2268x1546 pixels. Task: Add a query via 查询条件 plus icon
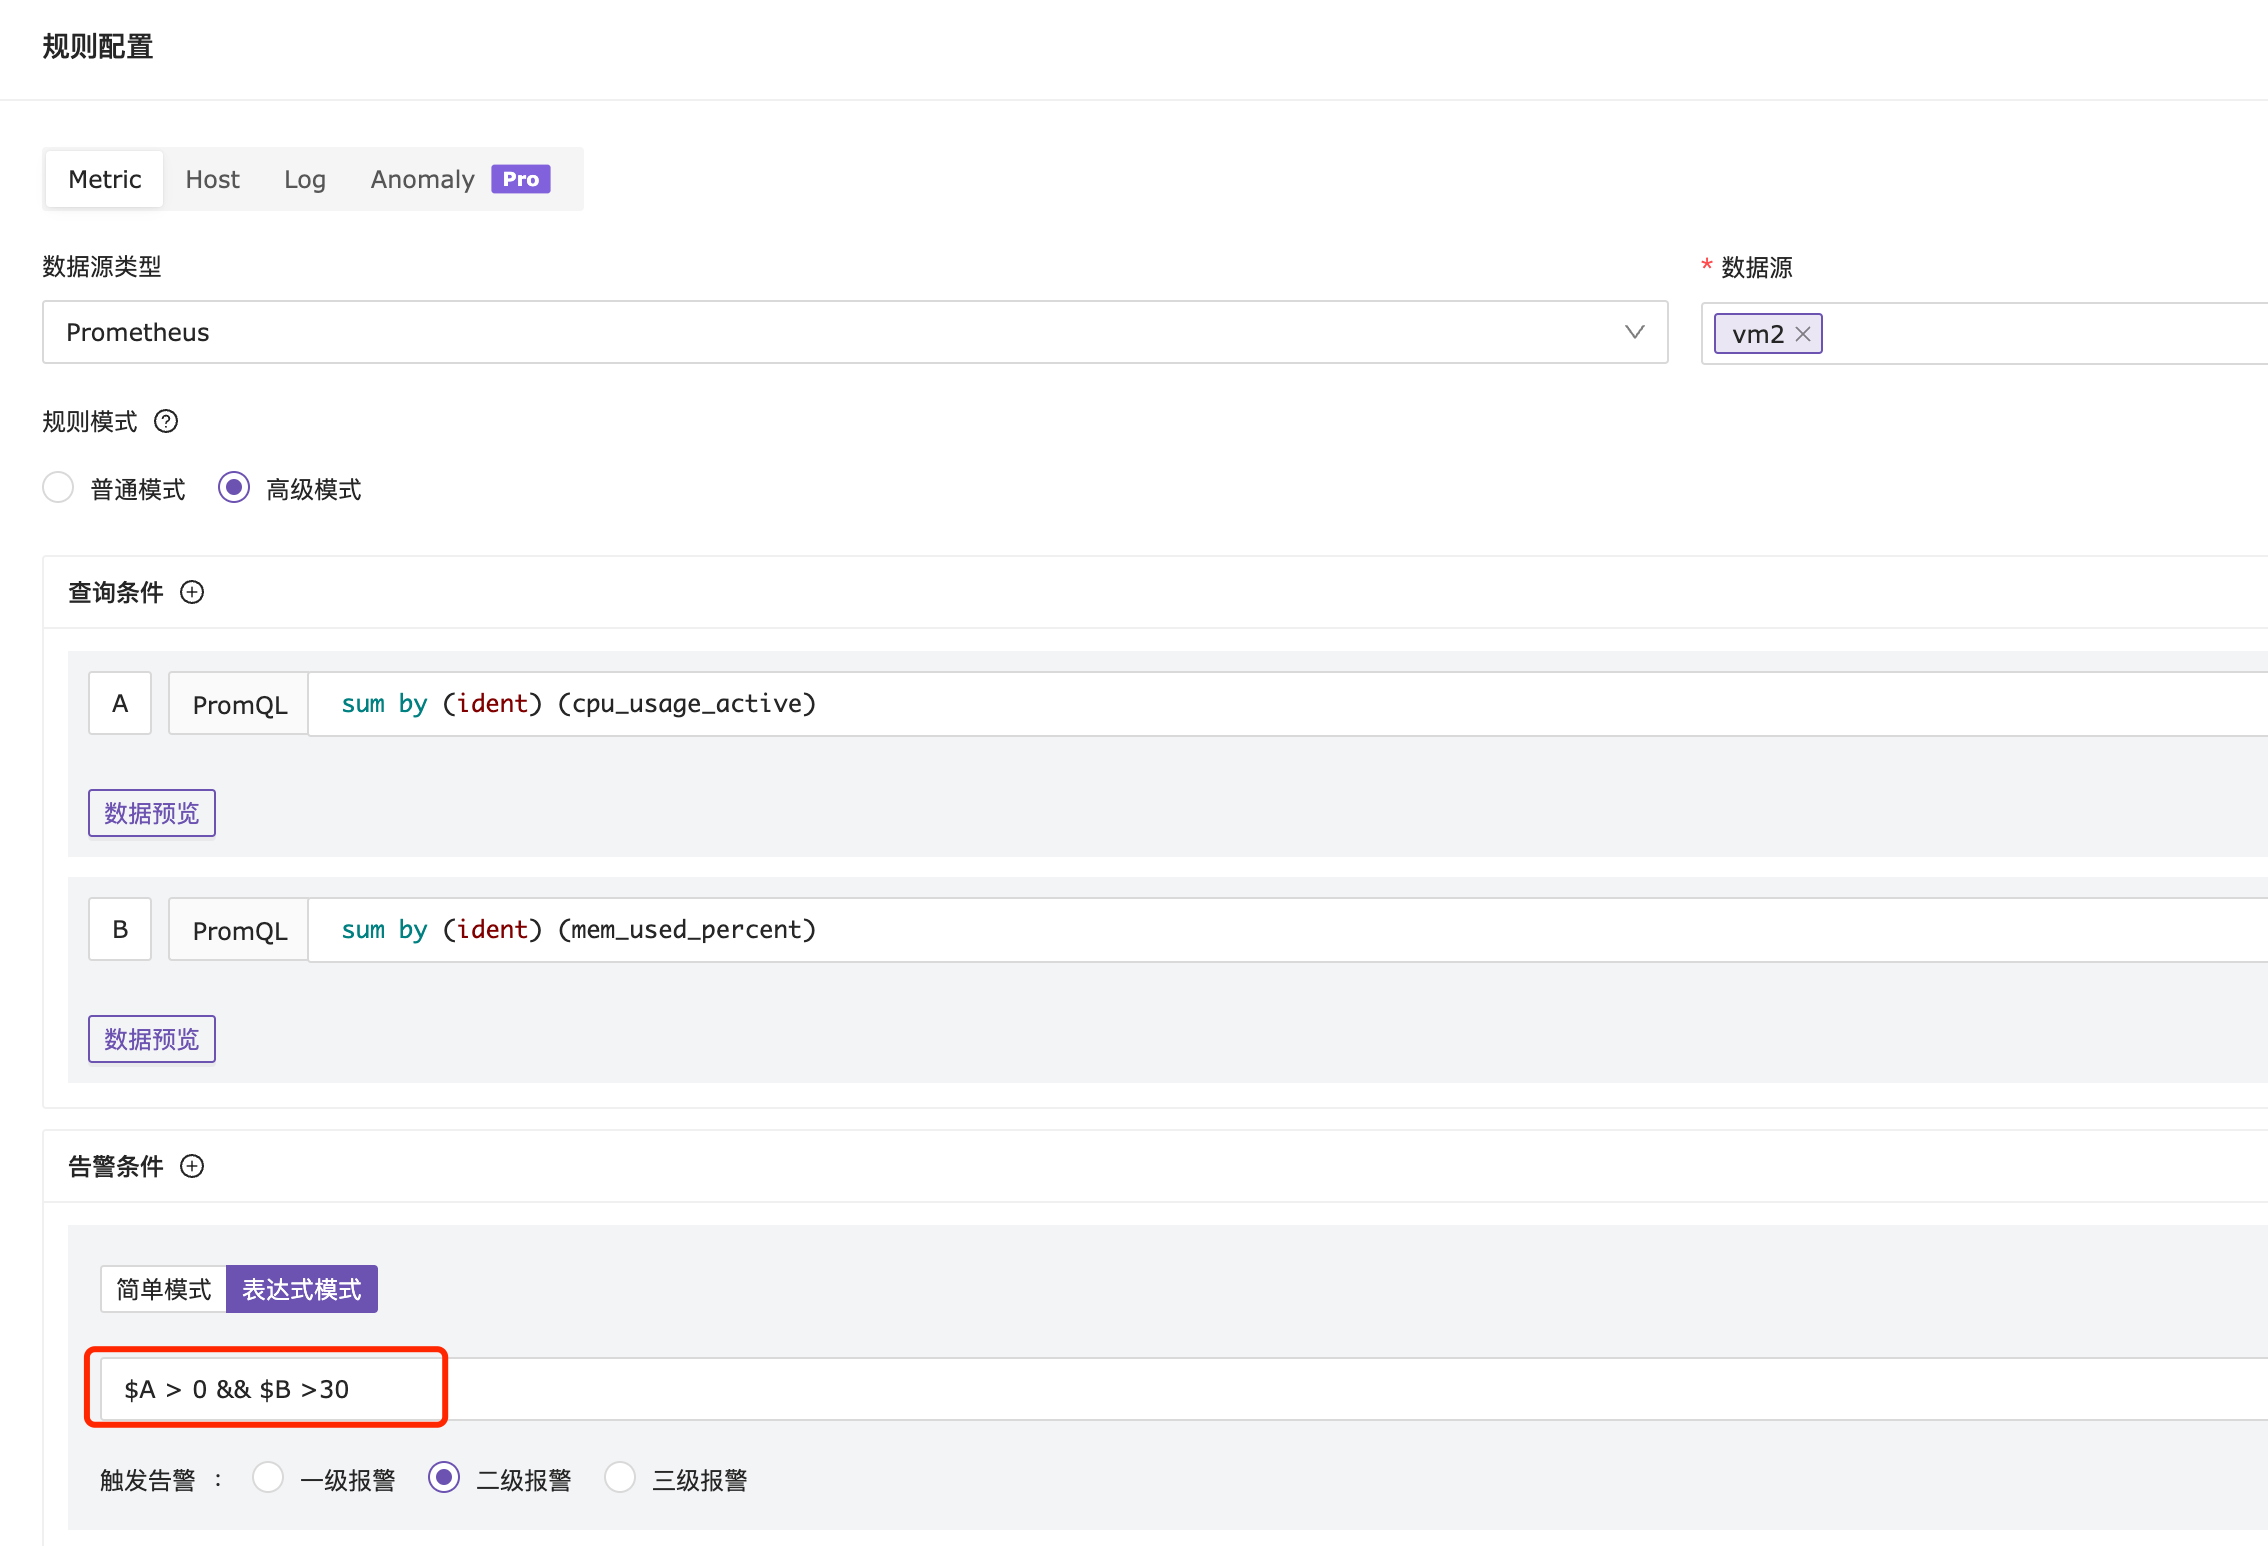[x=192, y=592]
